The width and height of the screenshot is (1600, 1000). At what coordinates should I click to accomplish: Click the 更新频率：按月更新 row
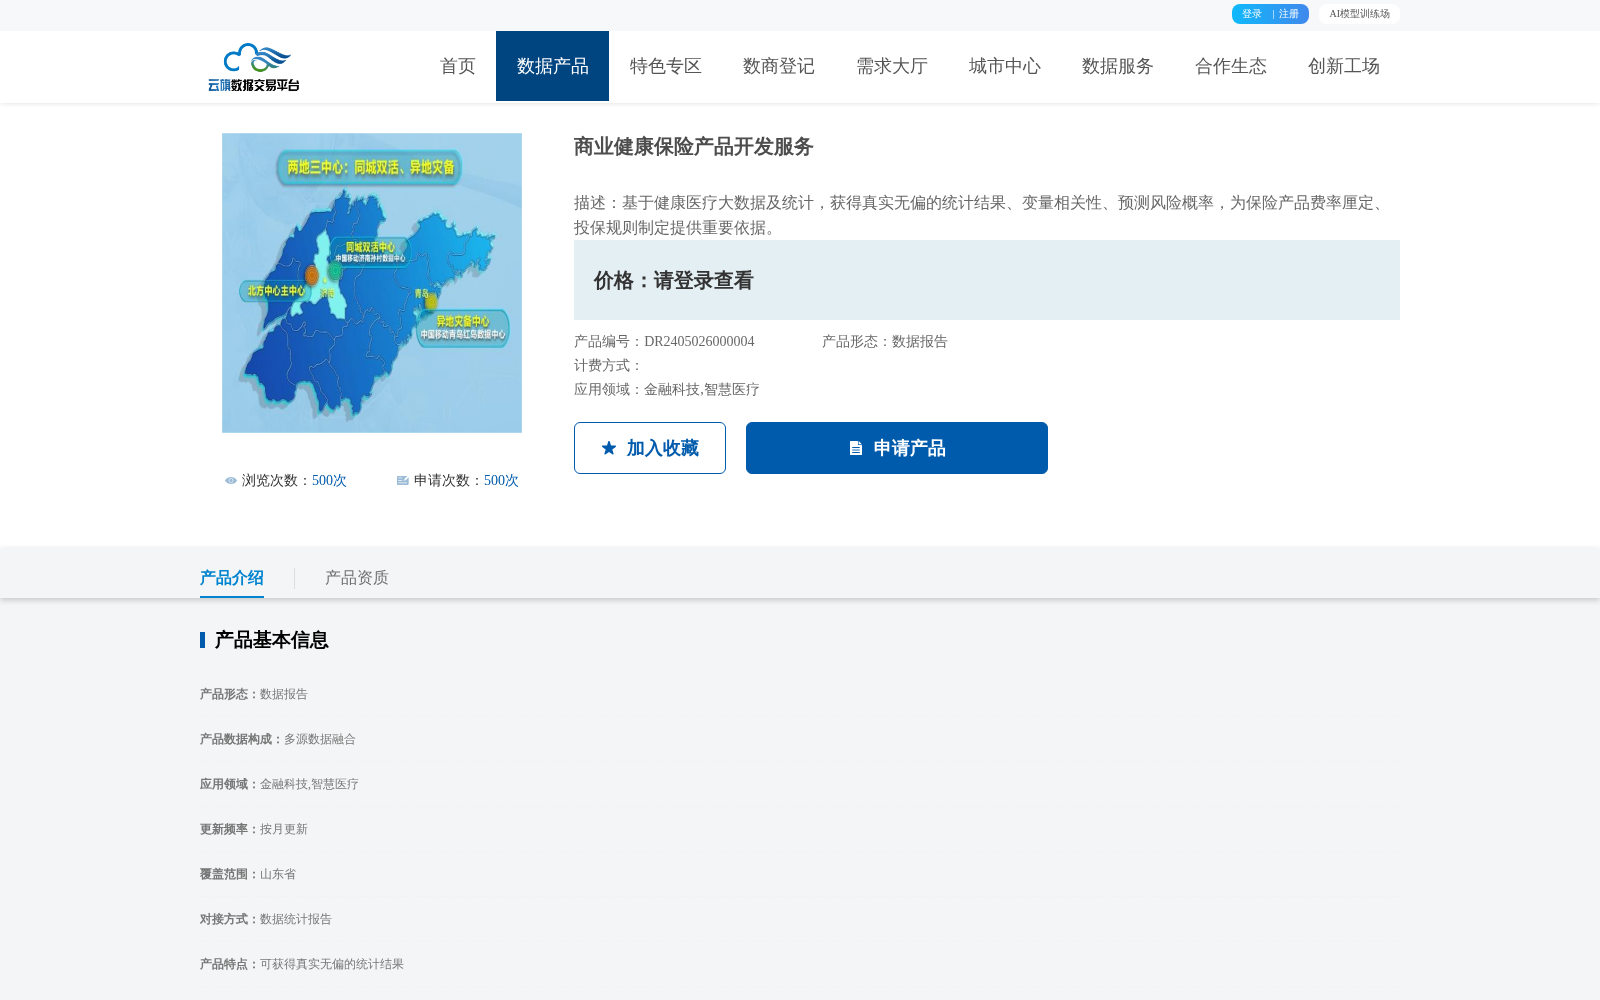[x=254, y=830]
